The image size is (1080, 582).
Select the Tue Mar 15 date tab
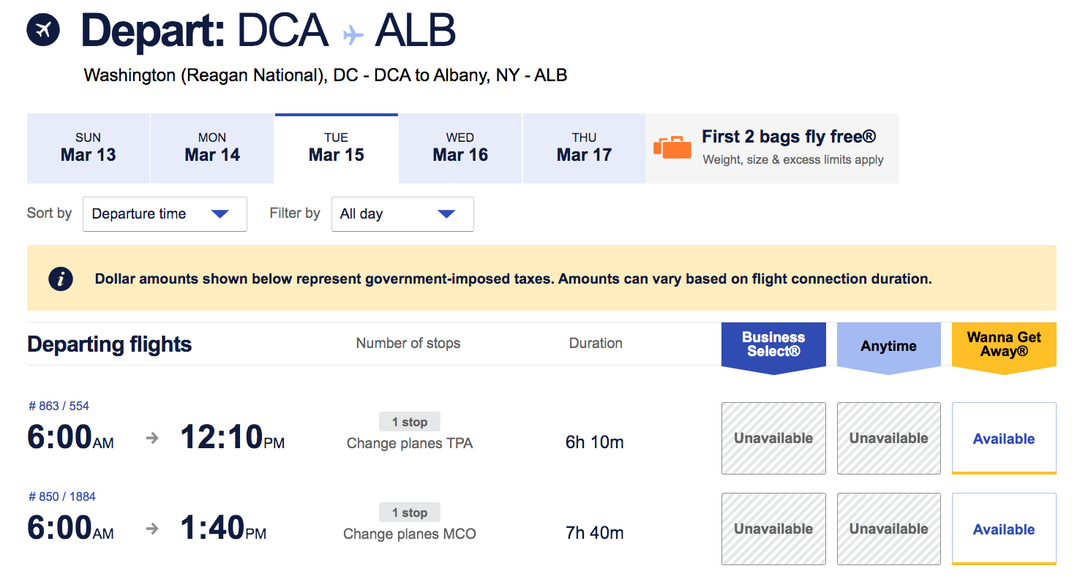(336, 148)
